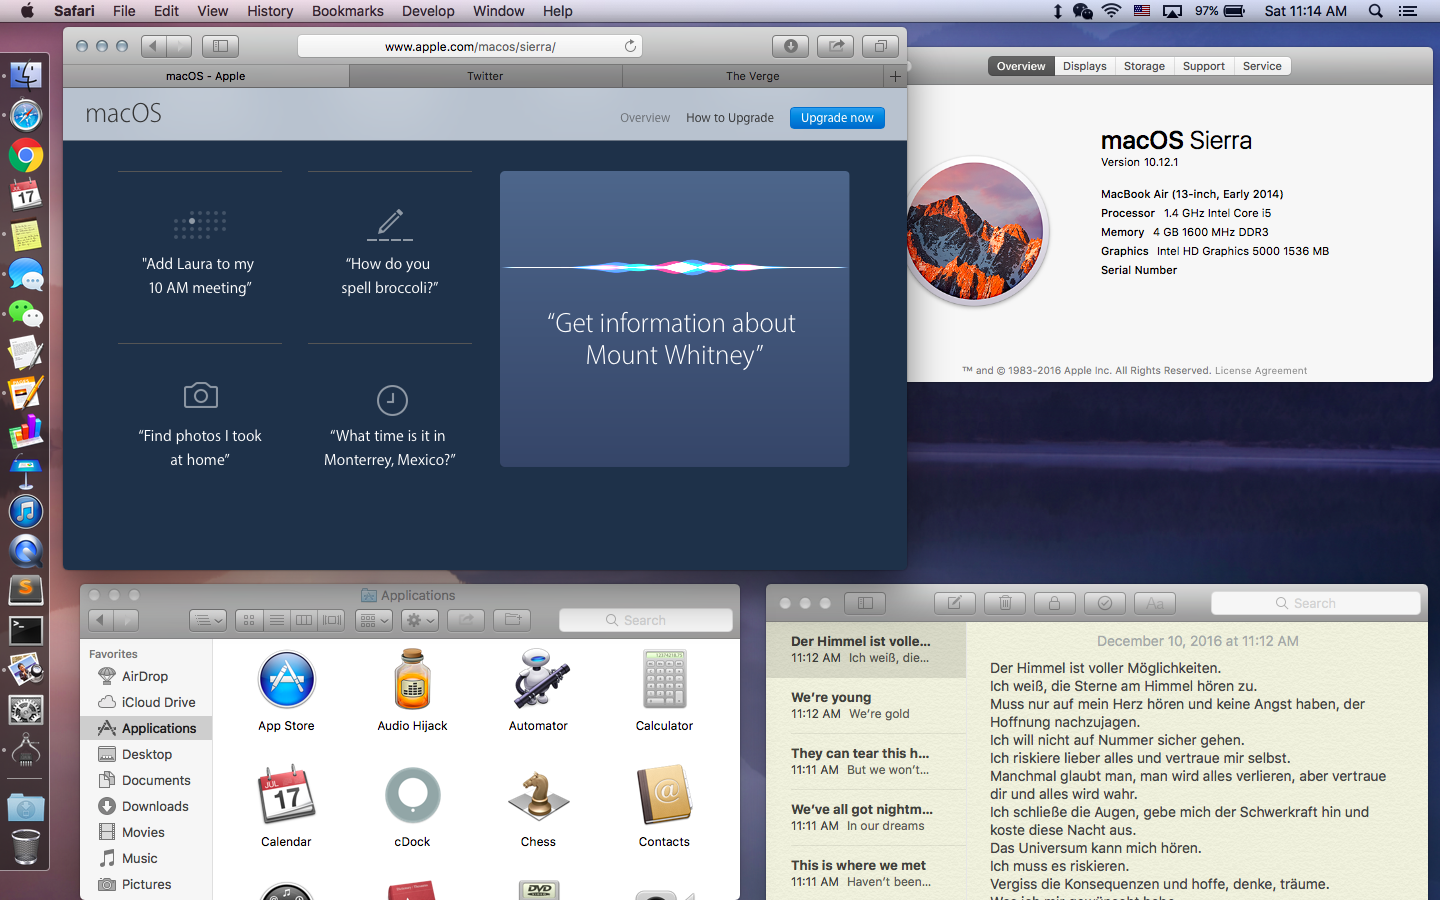Viewport: 1440px width, 900px height.
Task: Show Safari downloads
Action: click(790, 46)
